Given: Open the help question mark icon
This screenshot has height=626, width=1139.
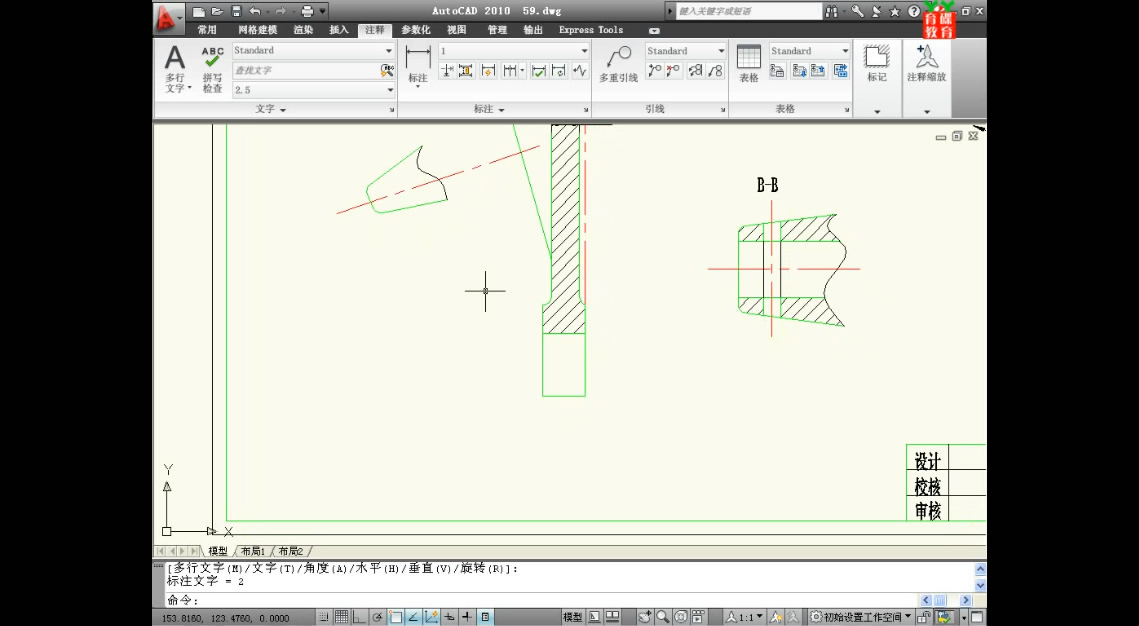Looking at the screenshot, I should click(913, 12).
